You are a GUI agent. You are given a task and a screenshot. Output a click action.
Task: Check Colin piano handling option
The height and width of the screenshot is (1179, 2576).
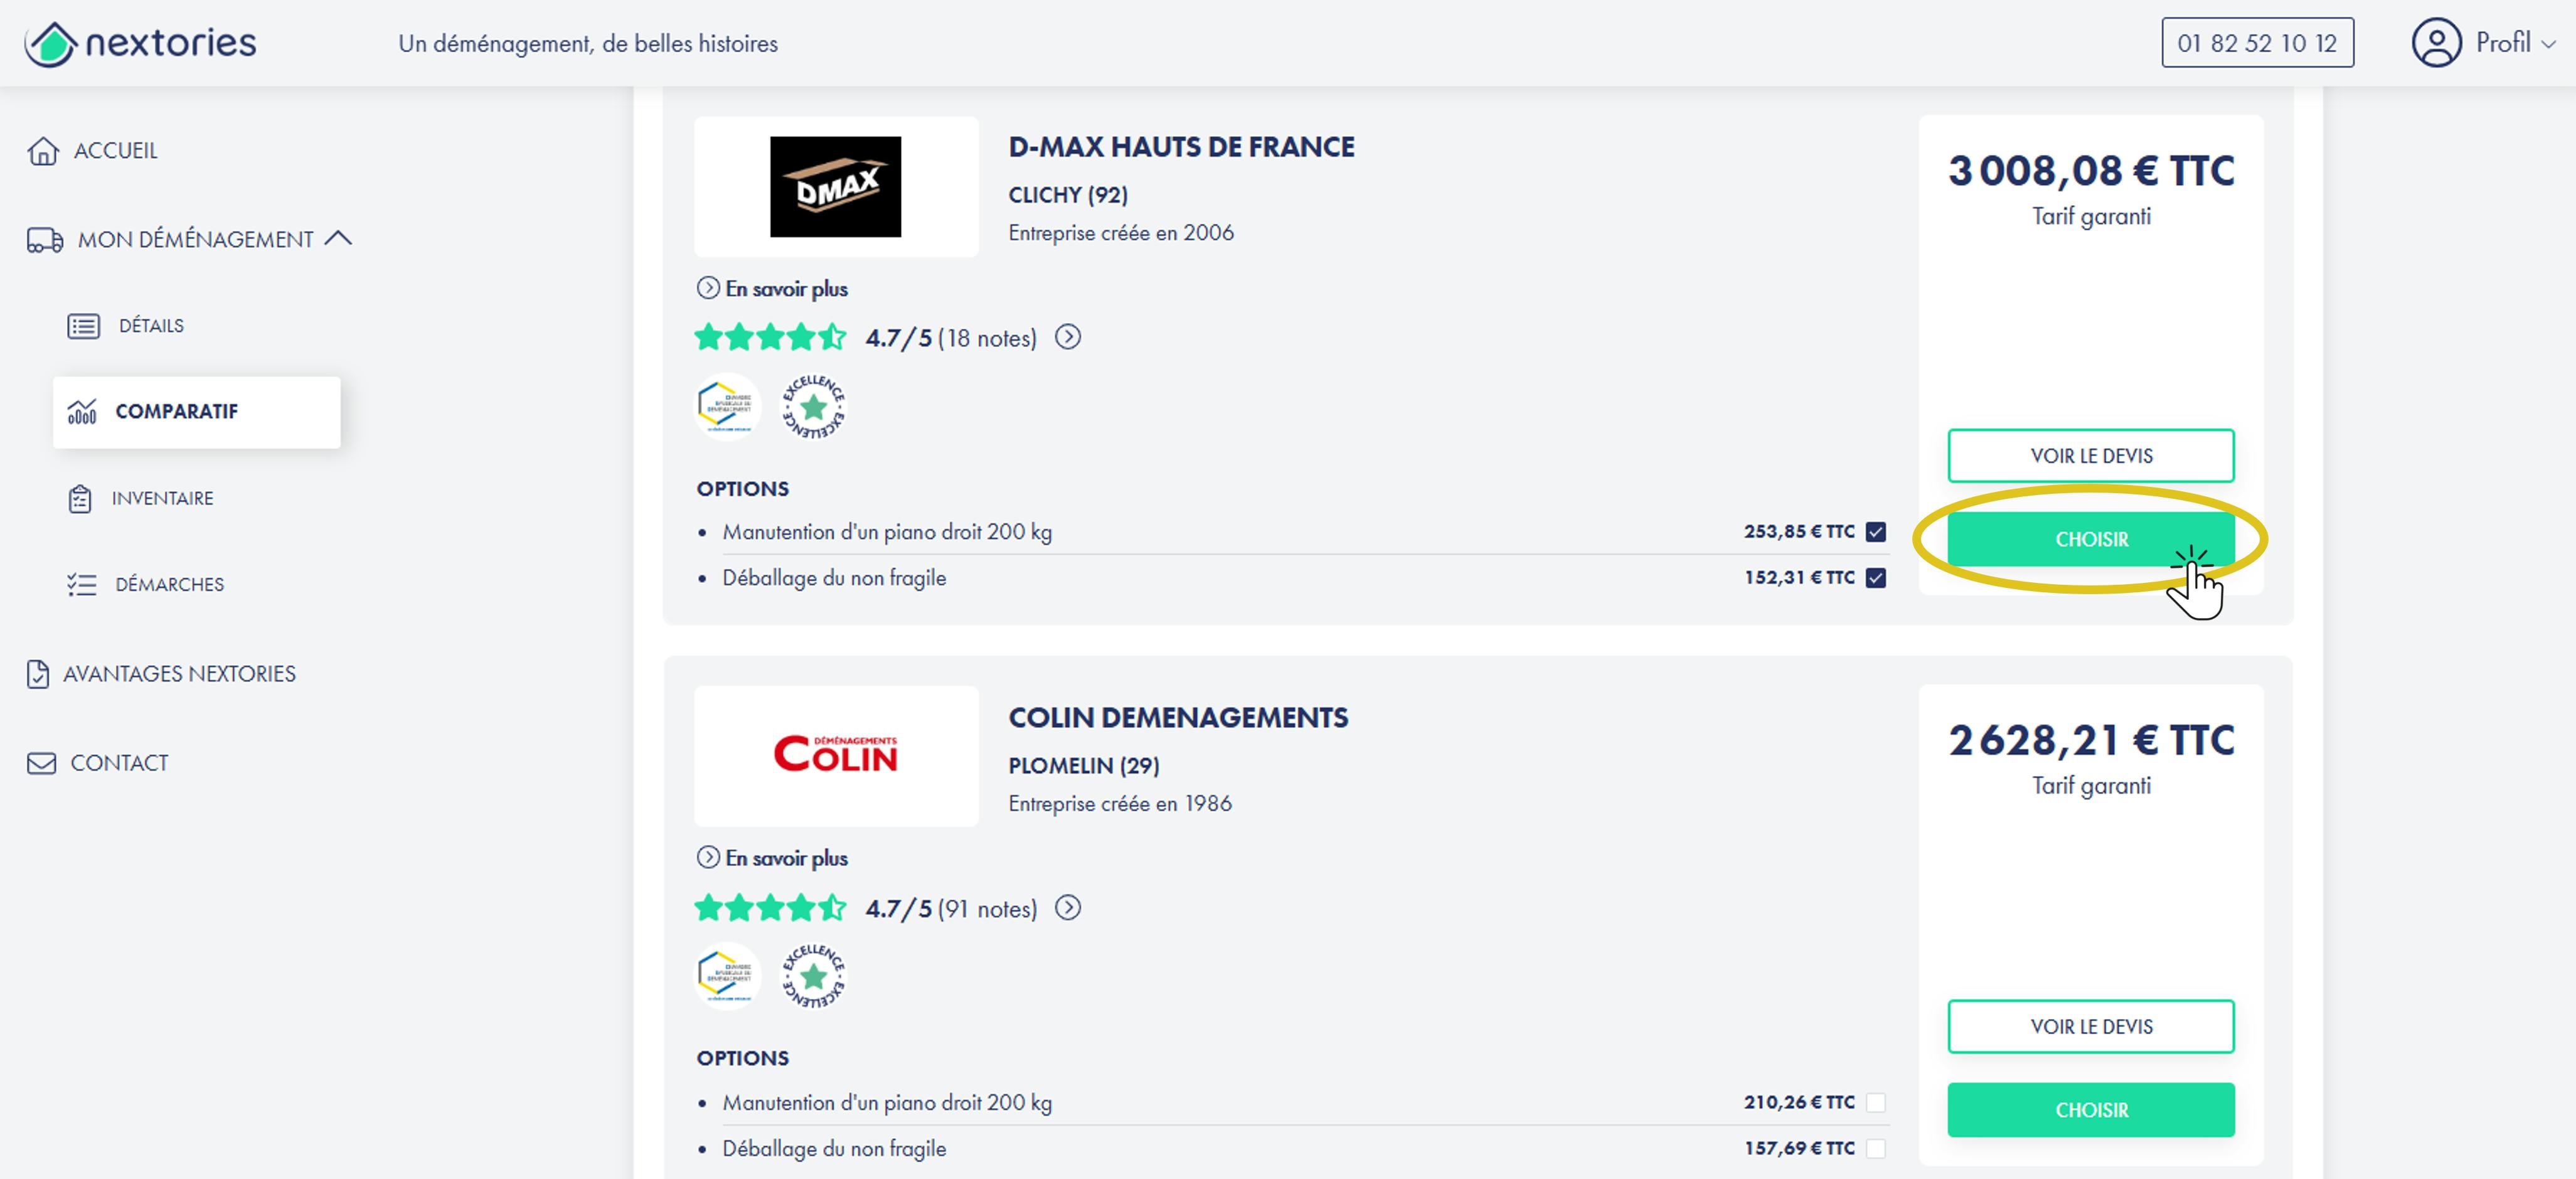coord(1875,1102)
